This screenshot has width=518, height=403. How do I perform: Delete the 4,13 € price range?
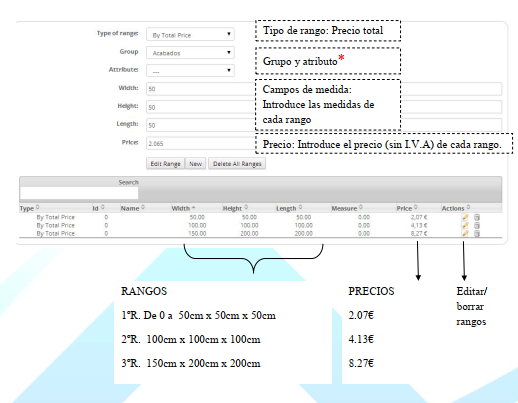477,225
